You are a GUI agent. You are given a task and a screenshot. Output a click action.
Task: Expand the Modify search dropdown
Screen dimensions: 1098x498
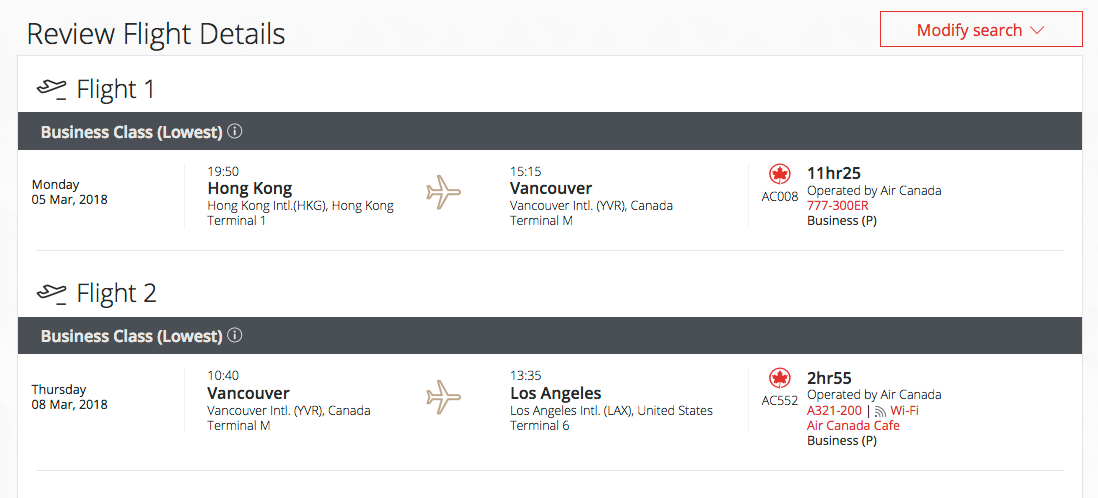(x=981, y=30)
